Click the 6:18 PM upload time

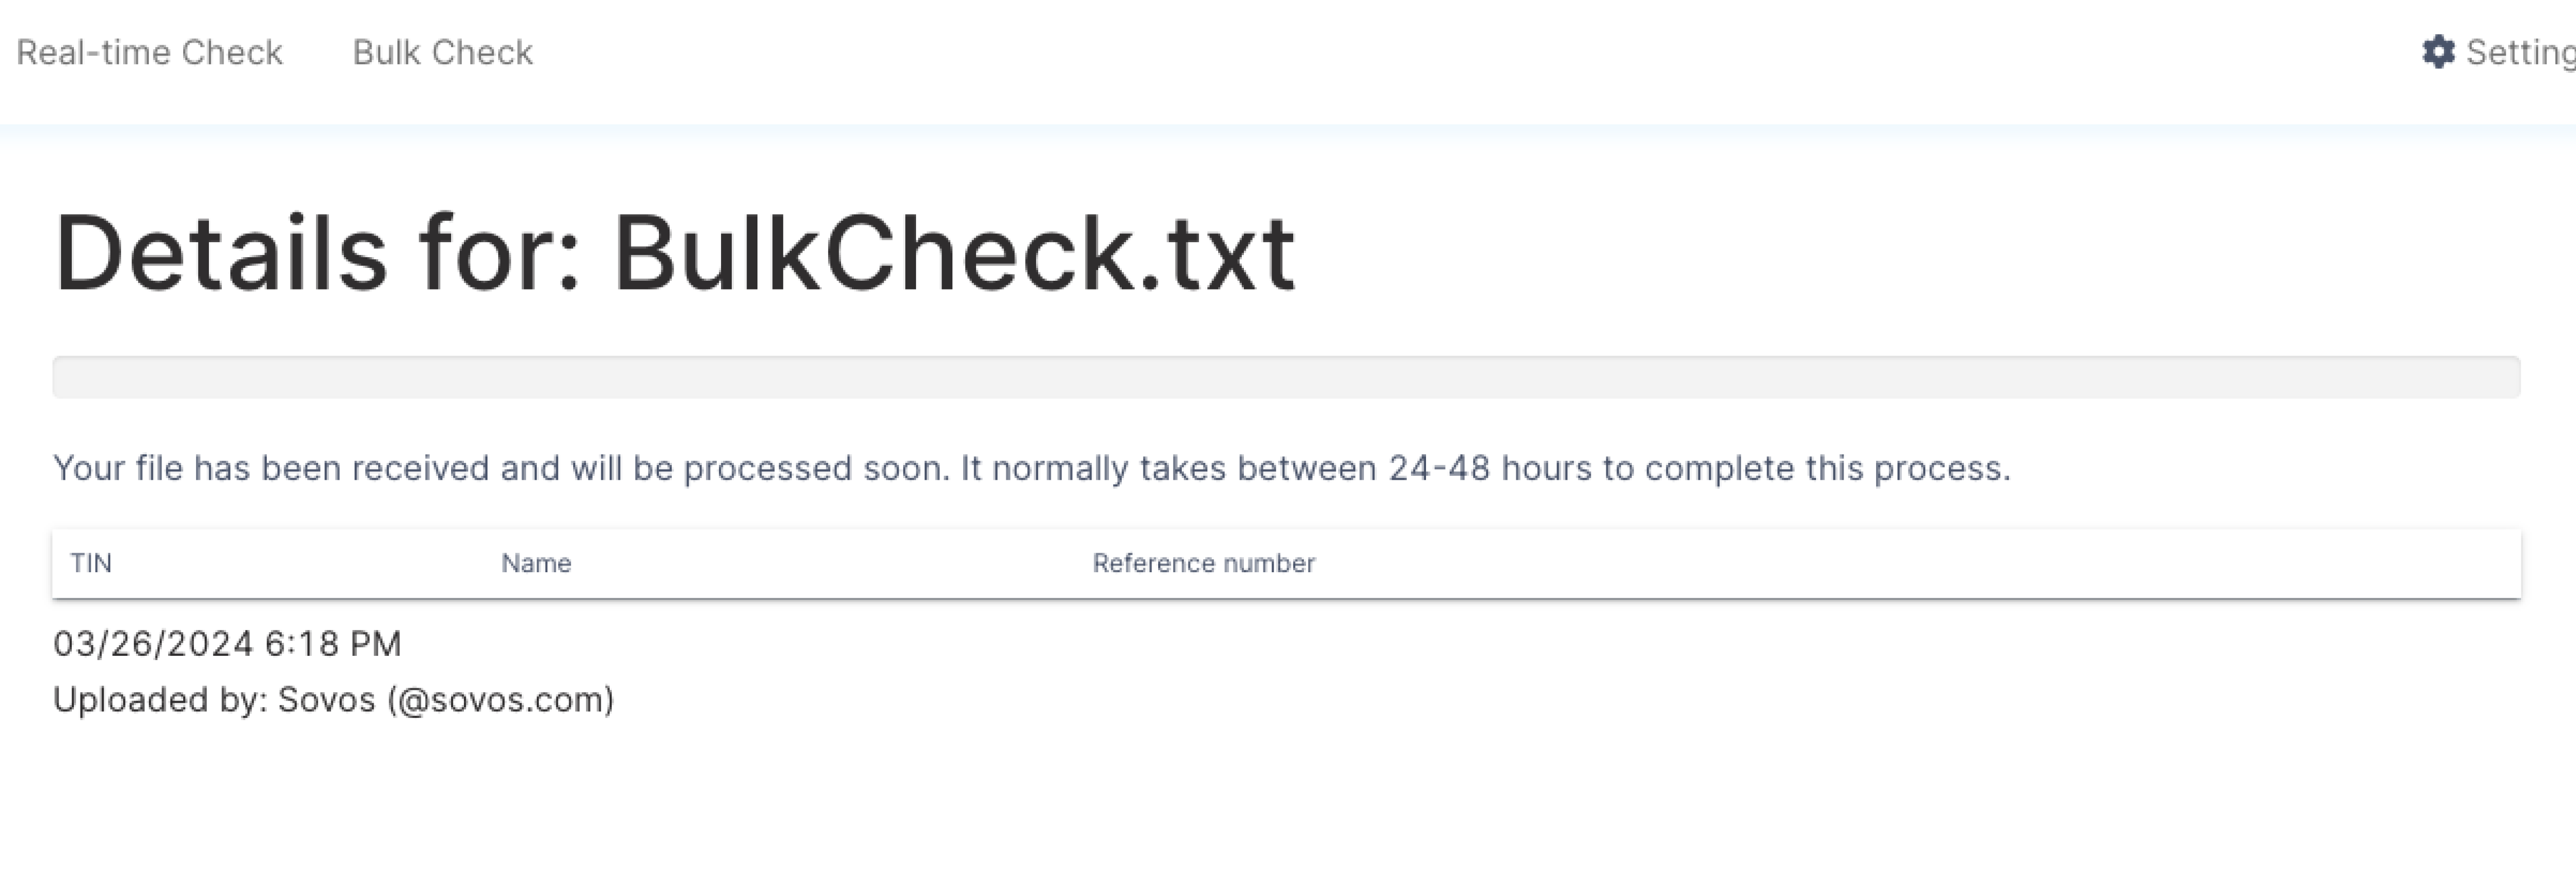(333, 643)
